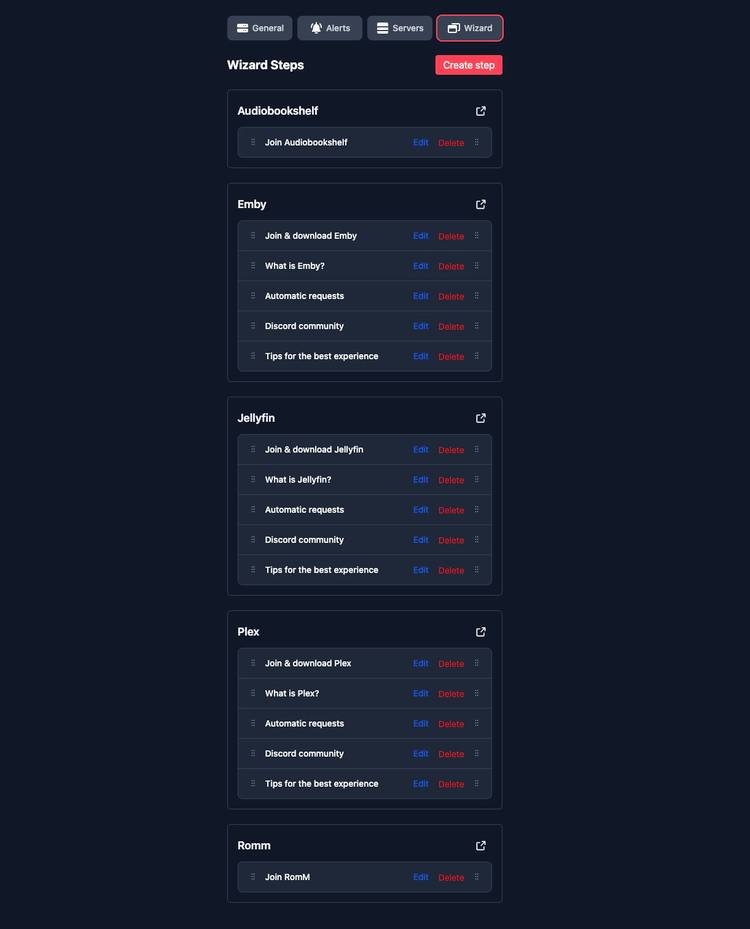
Task: Delete the What is Jellyfin? step
Action: pos(451,480)
